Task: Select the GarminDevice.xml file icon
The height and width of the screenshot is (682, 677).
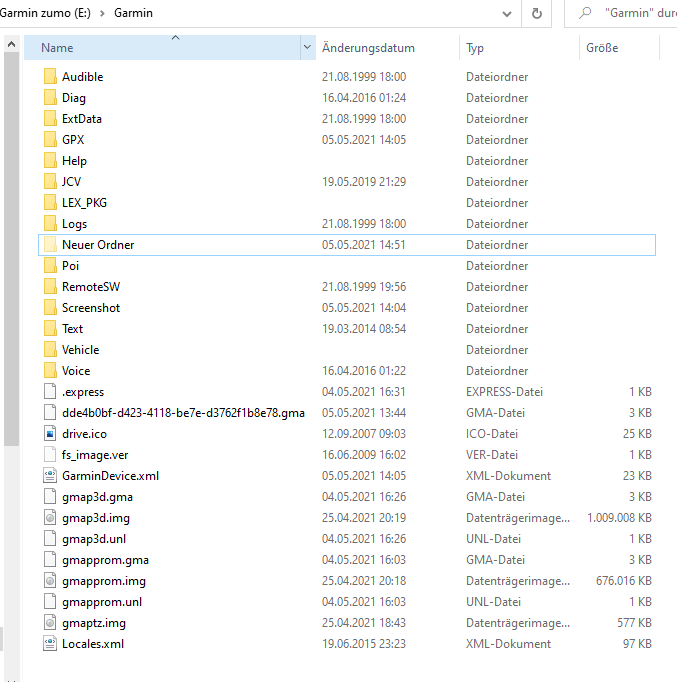Action: coord(50,476)
